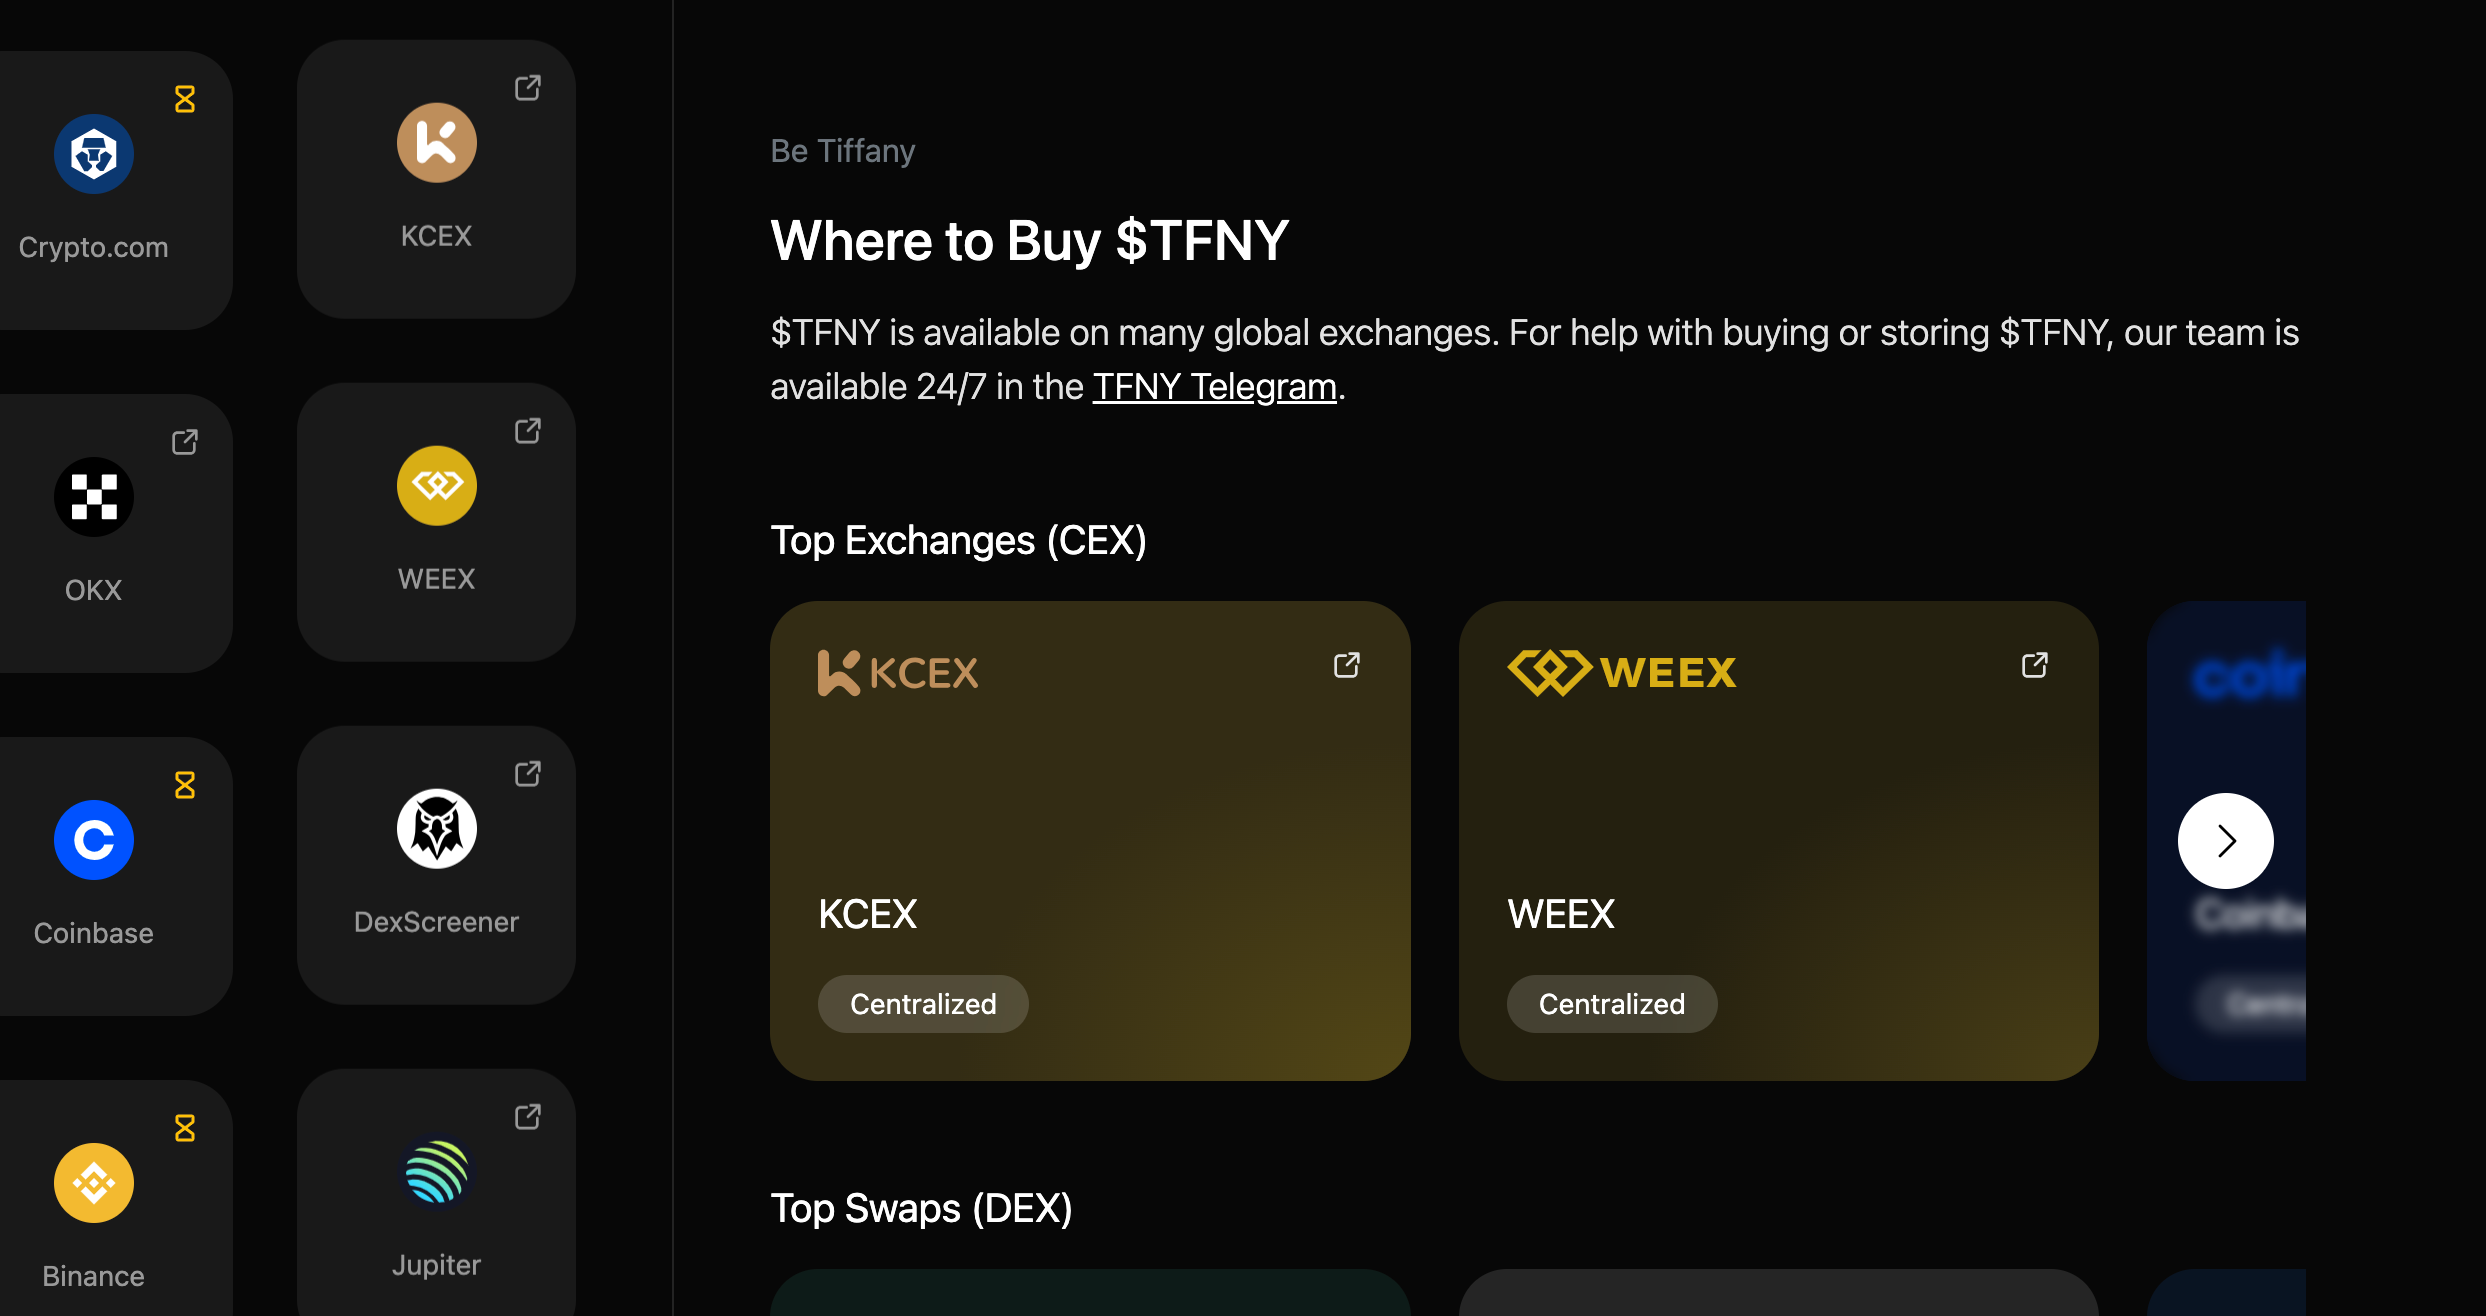The image size is (2486, 1316).
Task: Click the Centralized tag on KCEX card
Action: [x=923, y=1004]
